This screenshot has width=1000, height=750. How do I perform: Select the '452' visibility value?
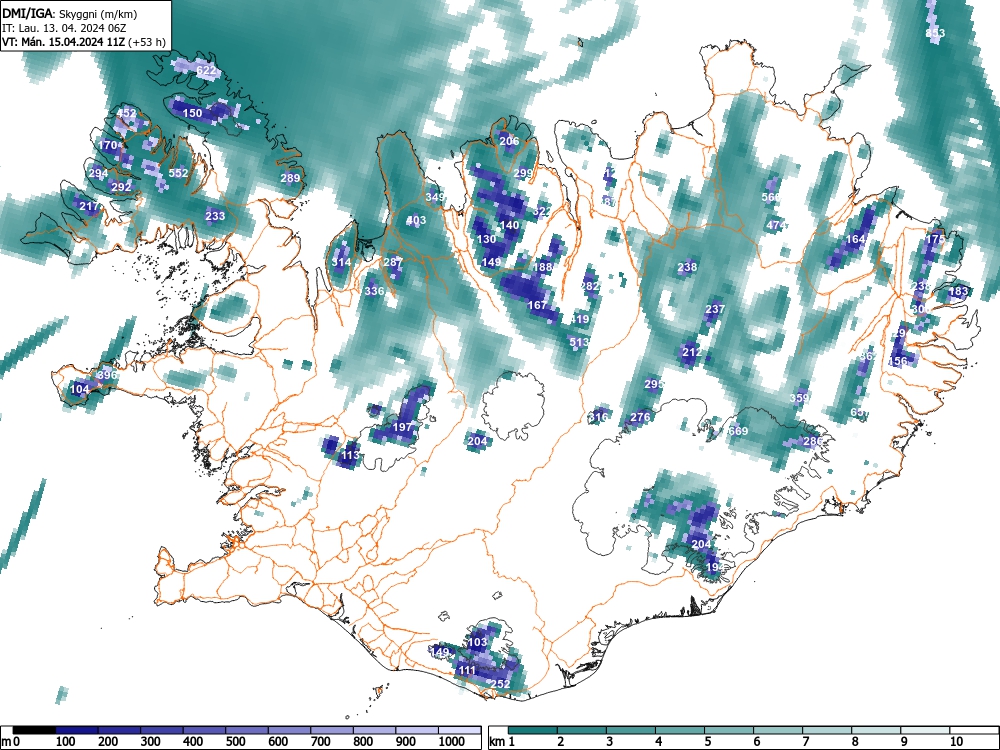tap(126, 113)
